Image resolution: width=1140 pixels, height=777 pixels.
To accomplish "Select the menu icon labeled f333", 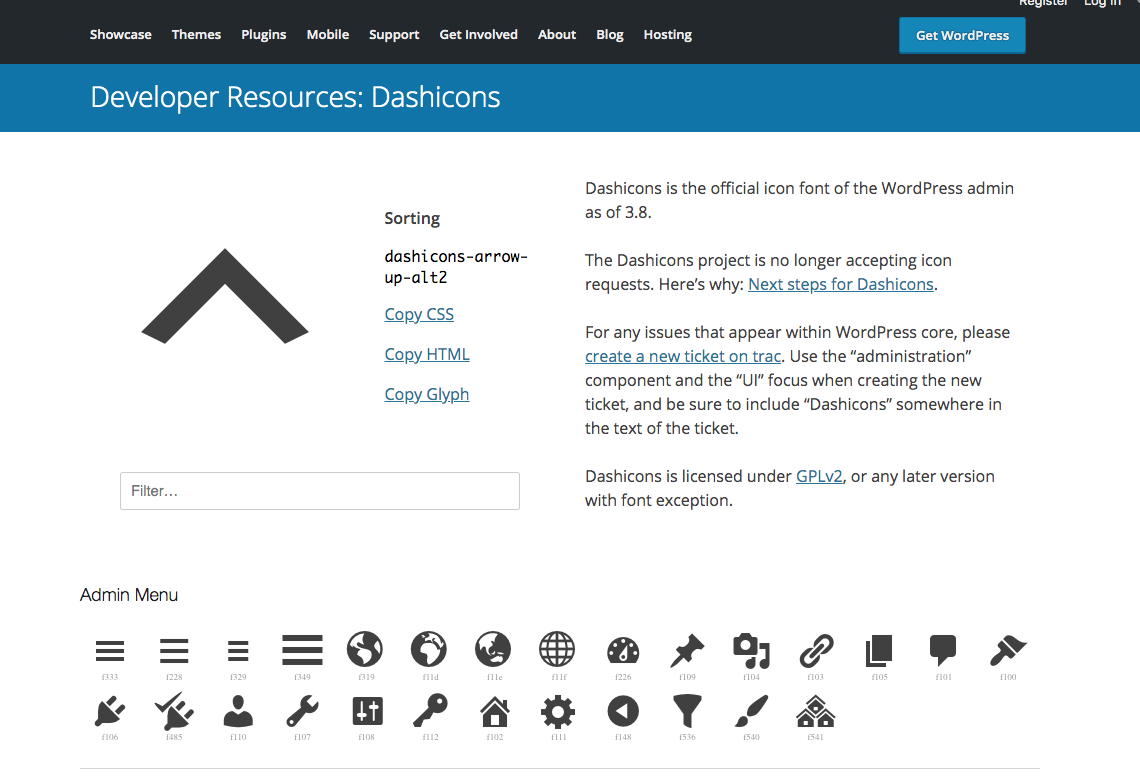I will (x=110, y=651).
